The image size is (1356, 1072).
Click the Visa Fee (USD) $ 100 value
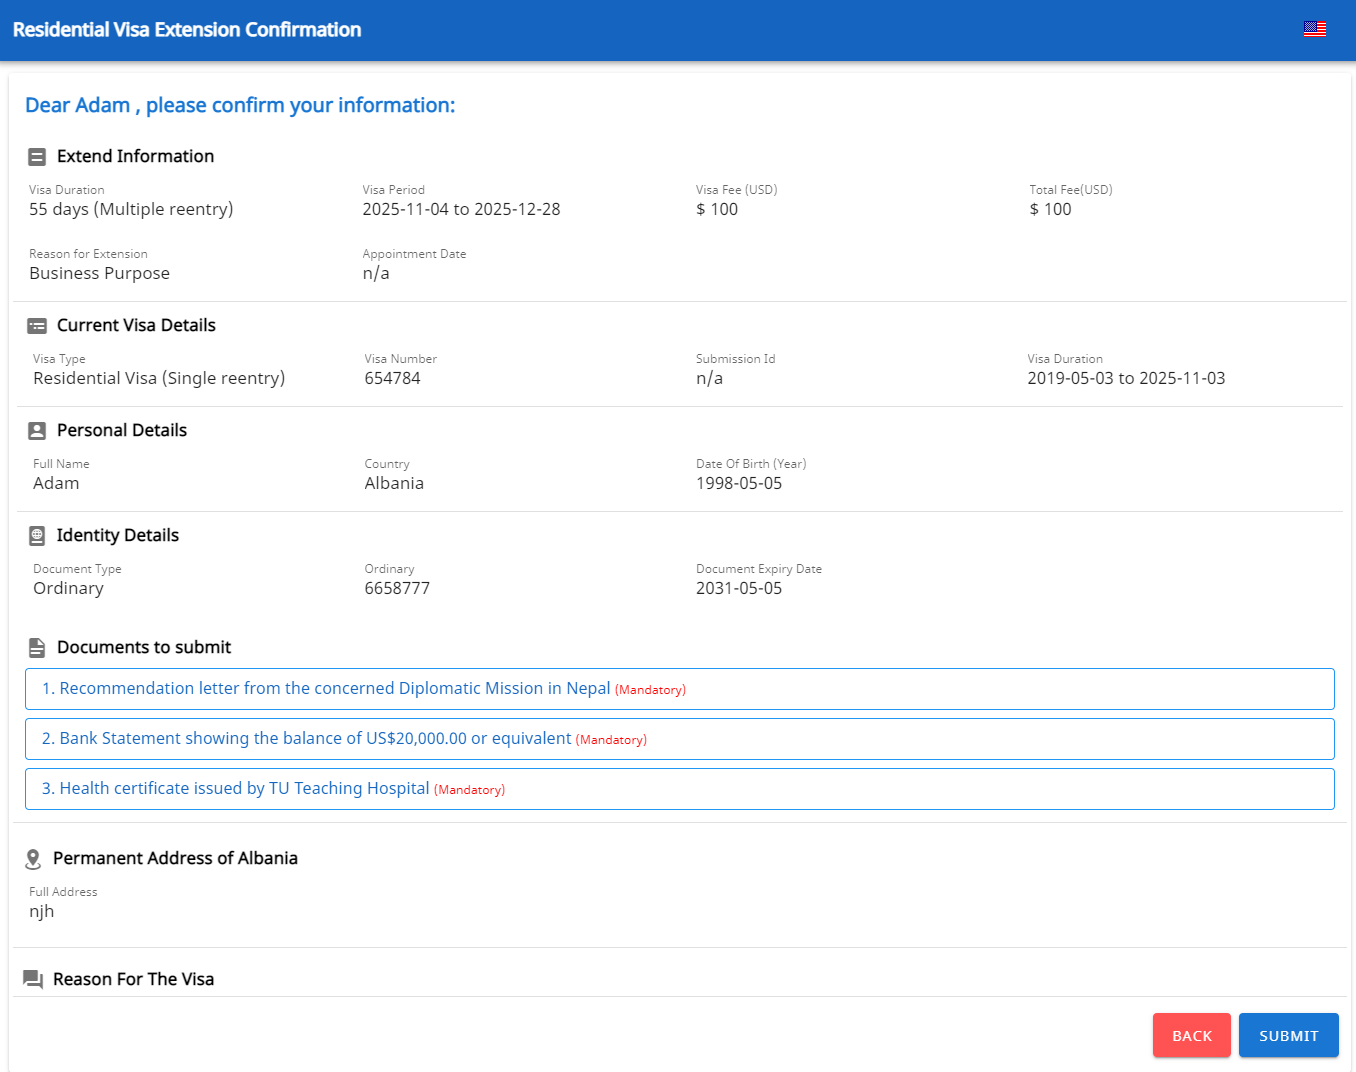717,209
